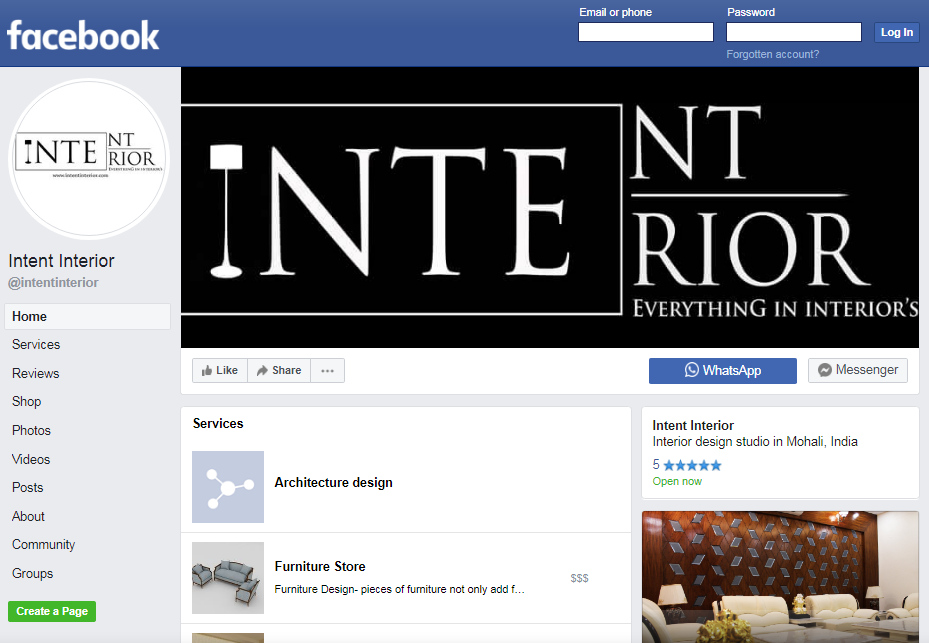This screenshot has height=643, width=929.
Task: Contact via the WhatsApp button
Action: point(723,370)
